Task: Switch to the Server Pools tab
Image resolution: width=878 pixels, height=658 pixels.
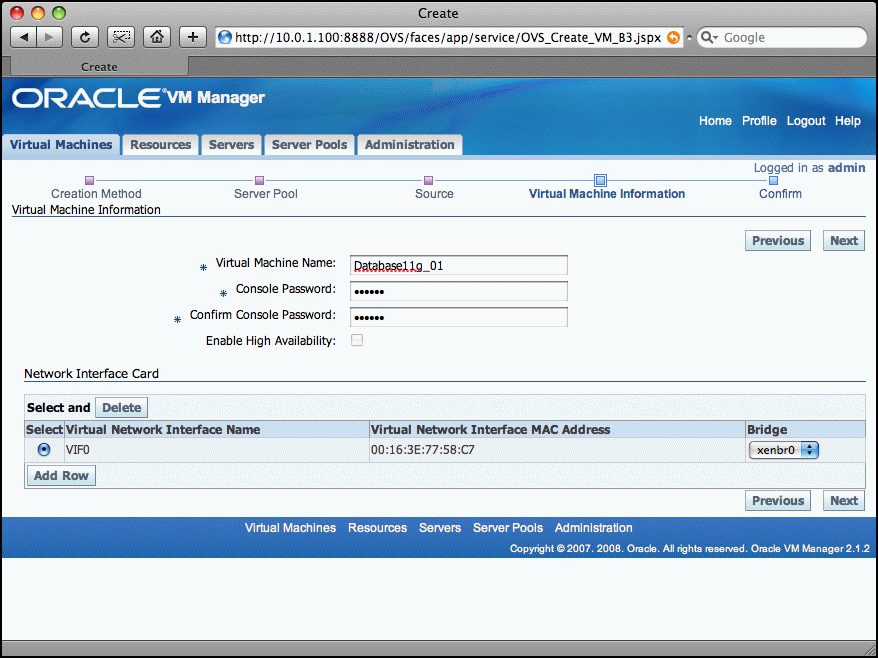Action: (309, 145)
